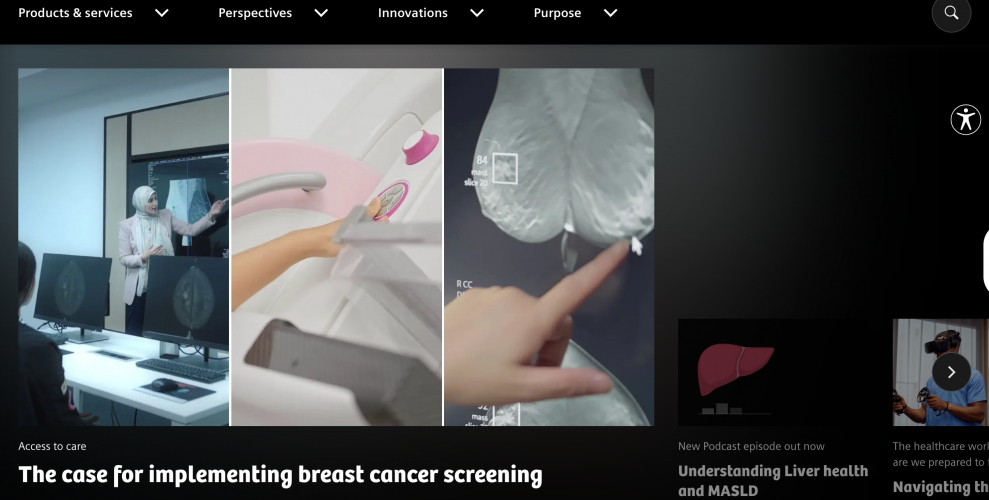
Task: Open the Perspectives menu
Action: coord(255,13)
